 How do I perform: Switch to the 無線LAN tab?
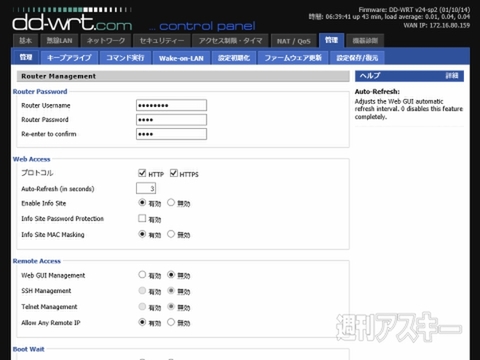click(x=59, y=41)
